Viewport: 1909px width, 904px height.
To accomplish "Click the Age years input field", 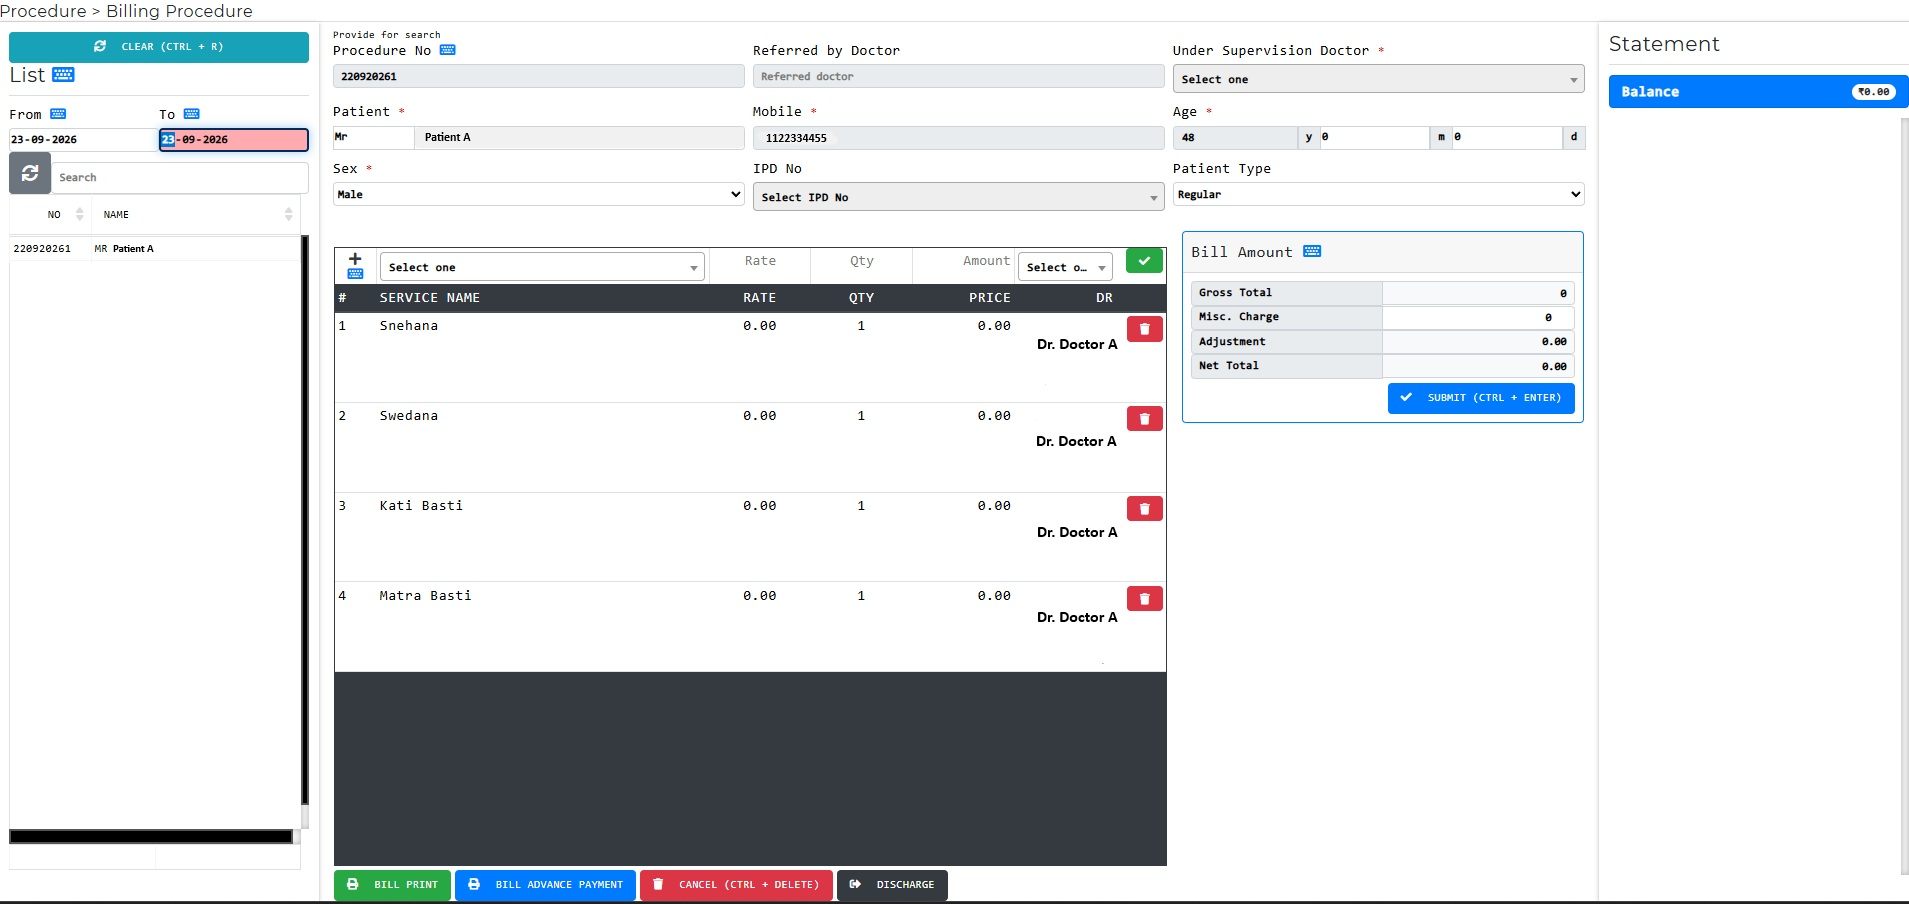I will (x=1235, y=137).
